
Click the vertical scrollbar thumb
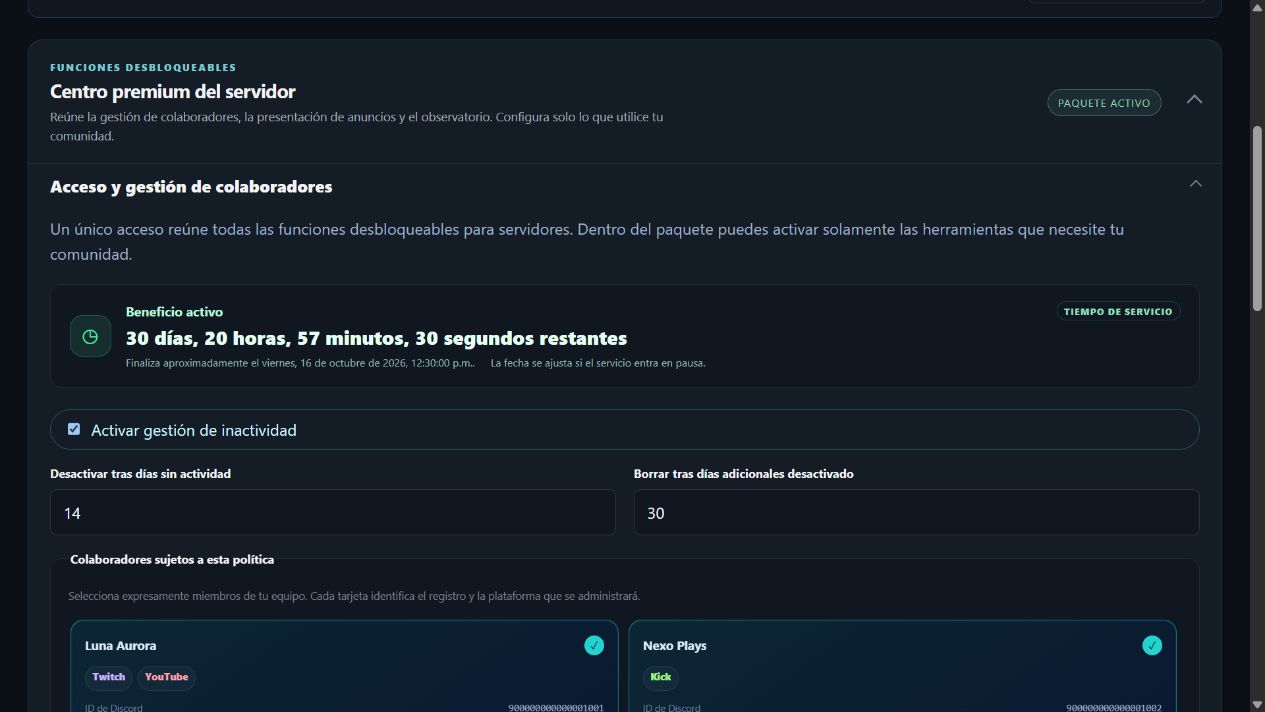point(1257,217)
